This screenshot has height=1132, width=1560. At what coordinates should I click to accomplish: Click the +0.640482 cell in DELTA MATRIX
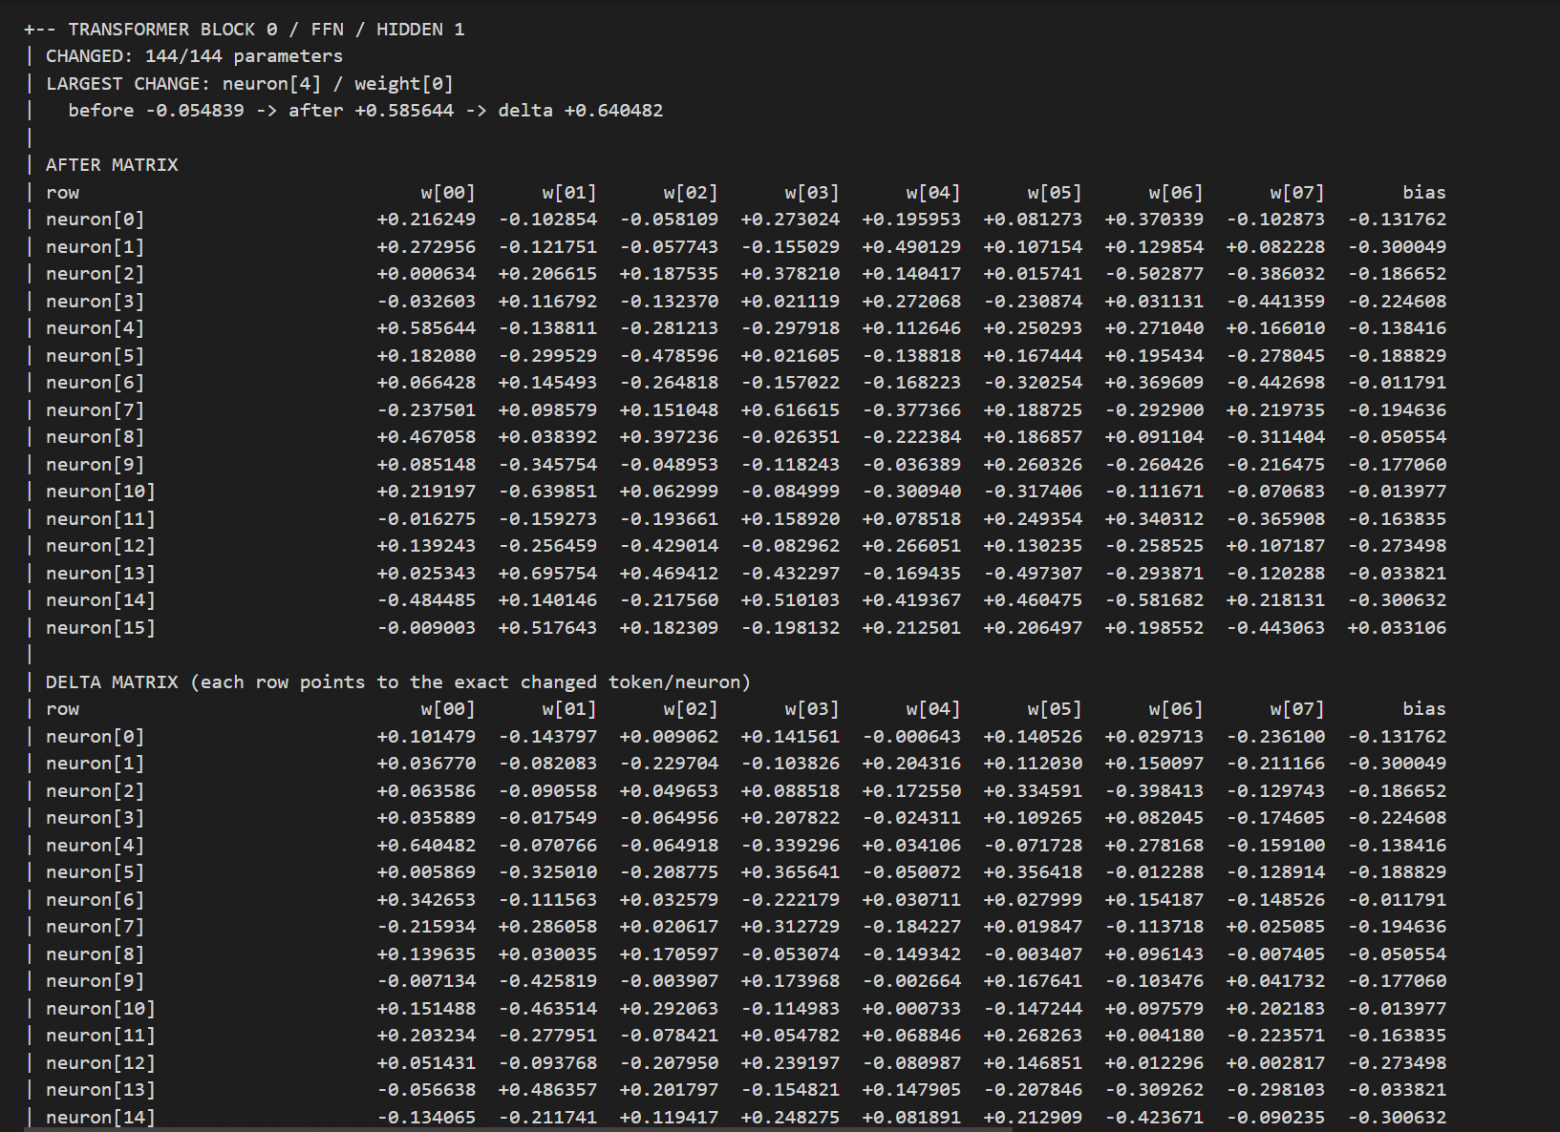coord(426,845)
